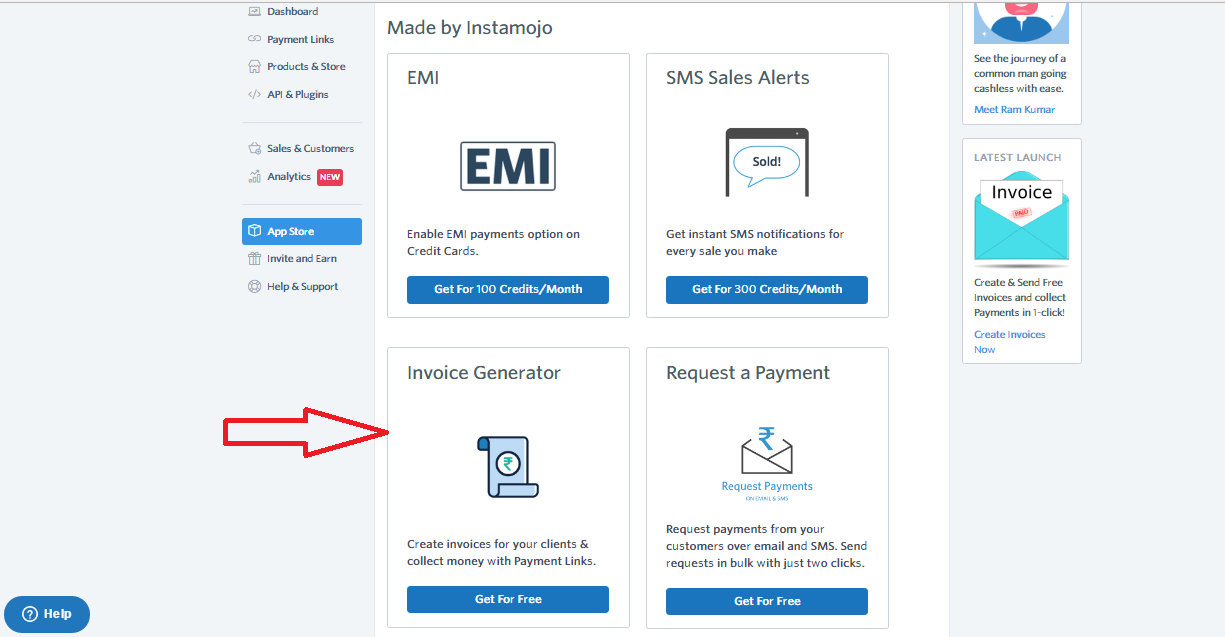Viewport: 1225px width, 637px height.
Task: Click the API & Plugins code icon
Action: [x=254, y=95]
